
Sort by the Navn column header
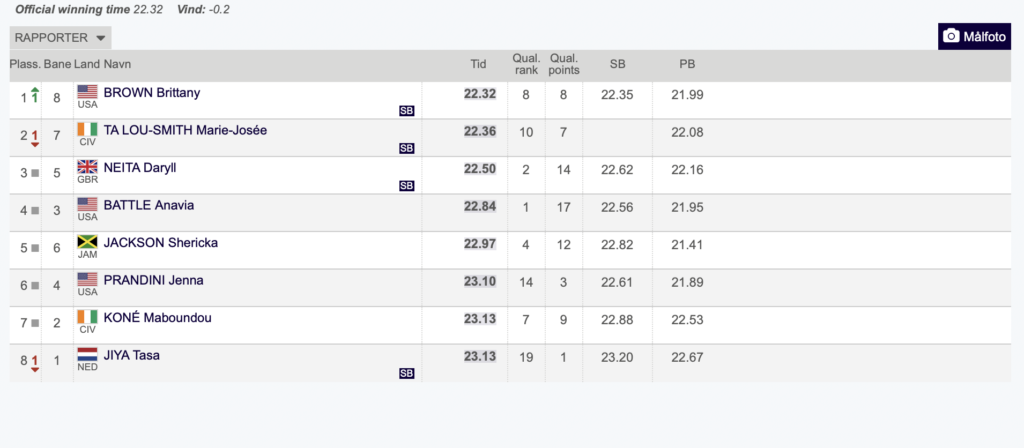(118, 64)
